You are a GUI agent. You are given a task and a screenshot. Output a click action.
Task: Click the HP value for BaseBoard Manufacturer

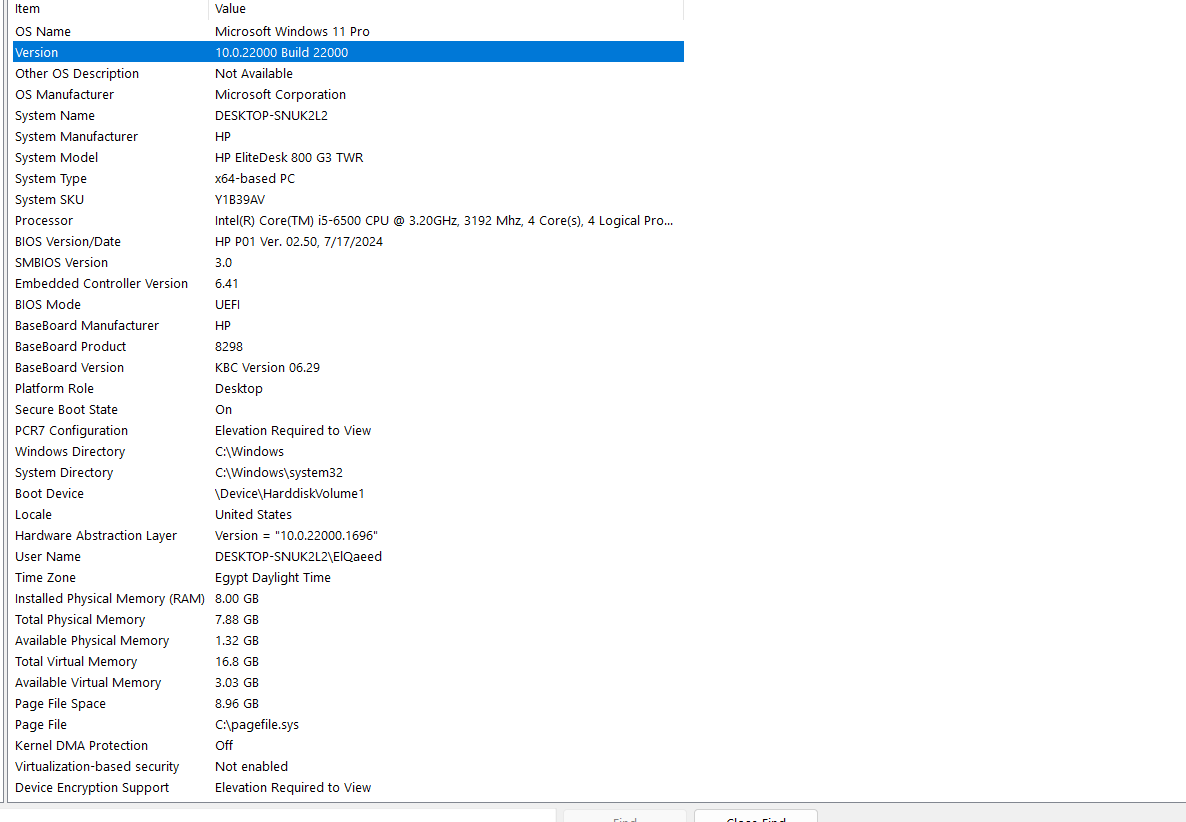pos(222,327)
